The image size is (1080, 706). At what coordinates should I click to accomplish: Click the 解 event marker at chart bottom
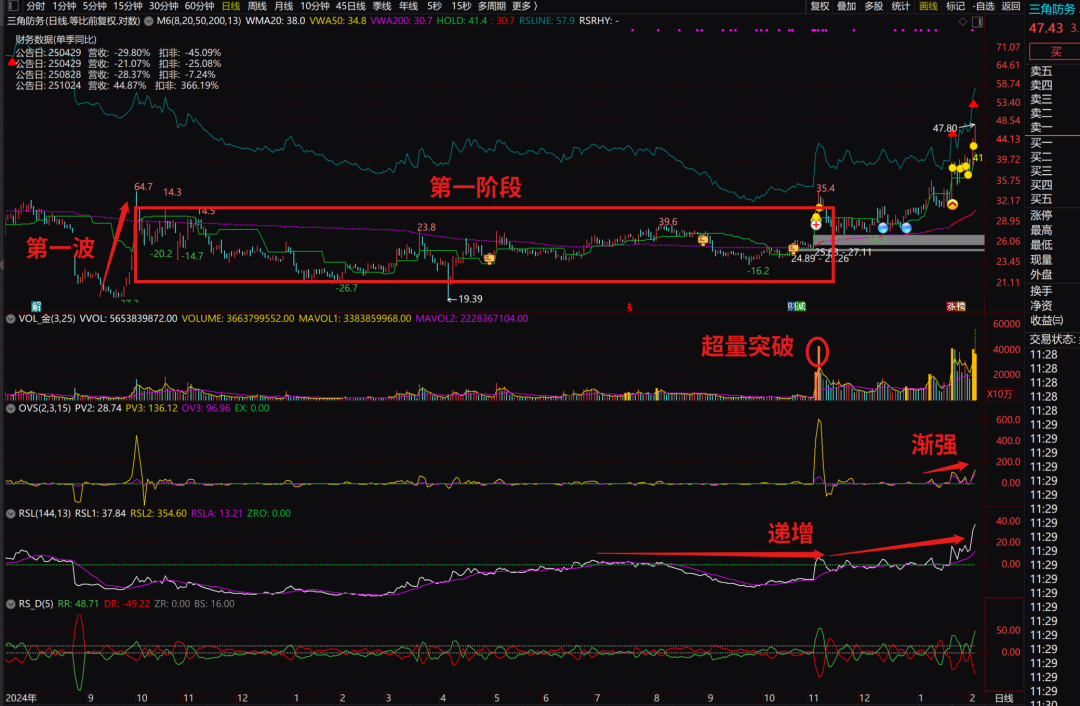pos(37,307)
